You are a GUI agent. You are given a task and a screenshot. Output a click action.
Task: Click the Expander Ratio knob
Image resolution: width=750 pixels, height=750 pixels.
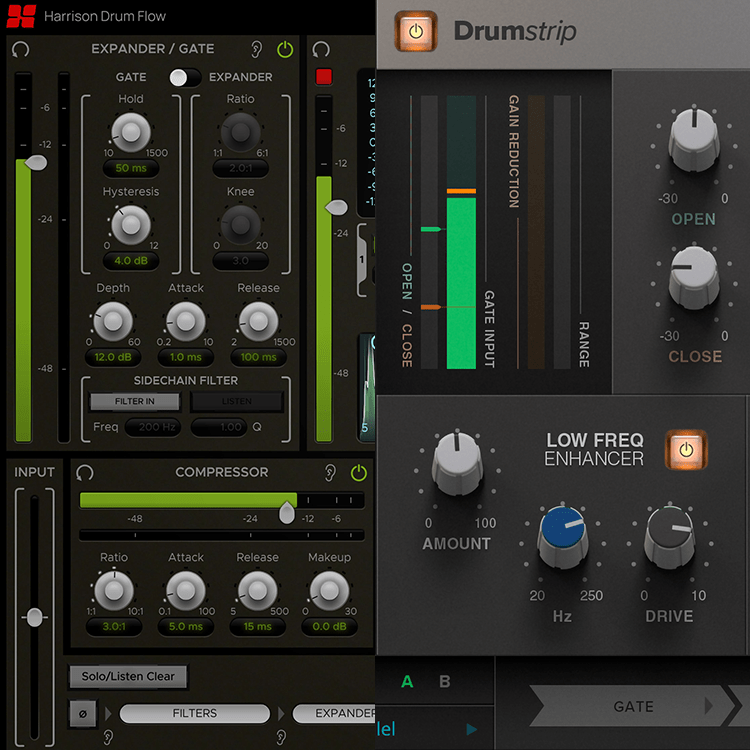241,132
